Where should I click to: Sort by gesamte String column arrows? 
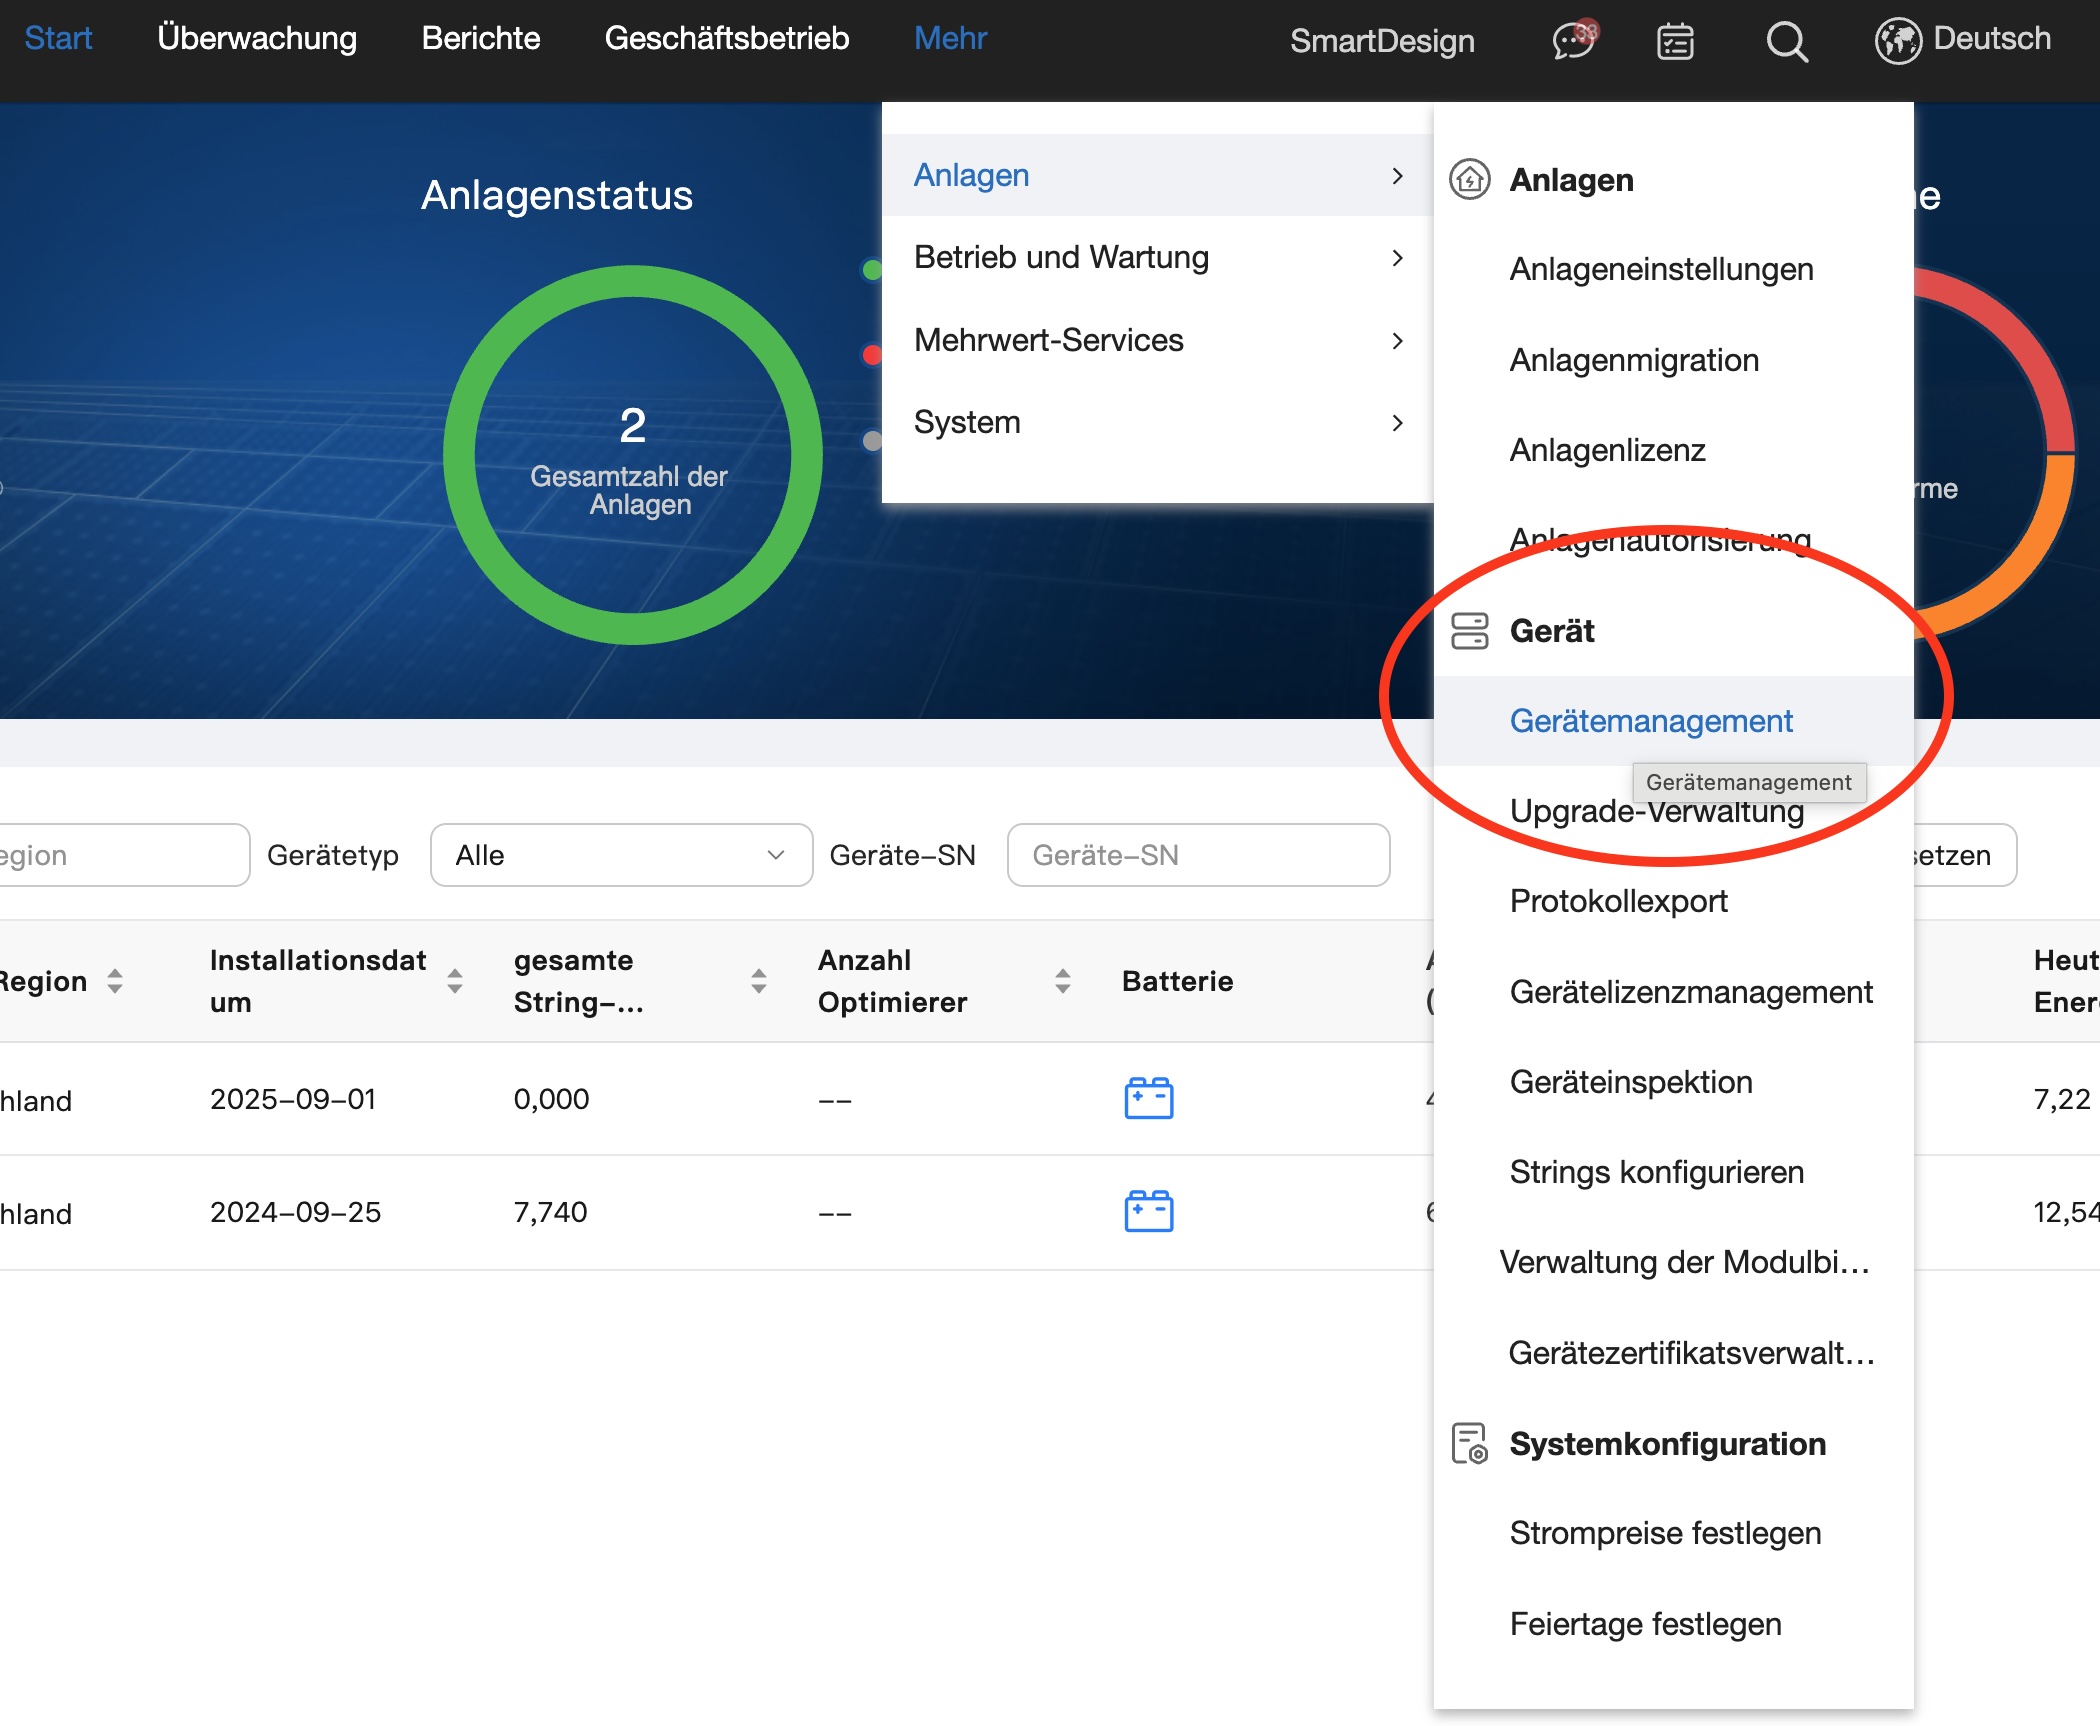(x=759, y=981)
